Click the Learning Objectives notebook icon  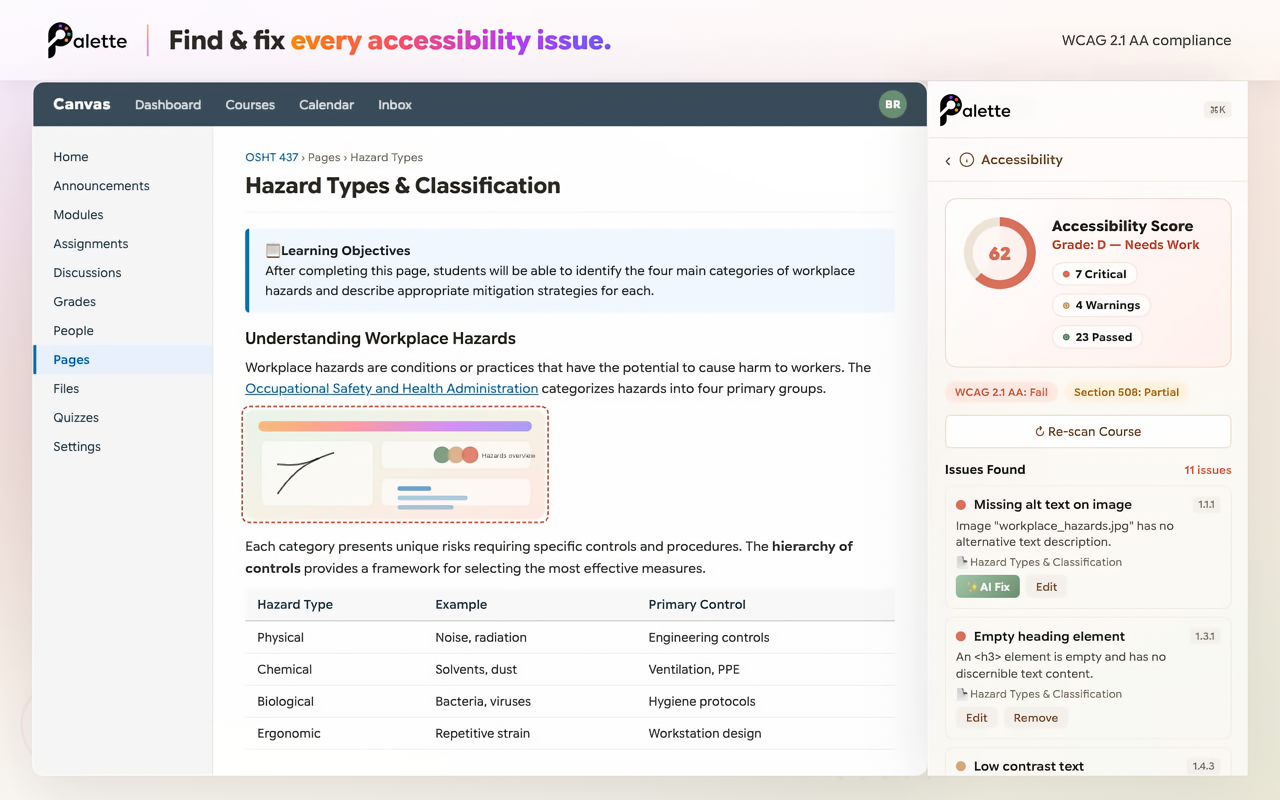click(x=272, y=251)
